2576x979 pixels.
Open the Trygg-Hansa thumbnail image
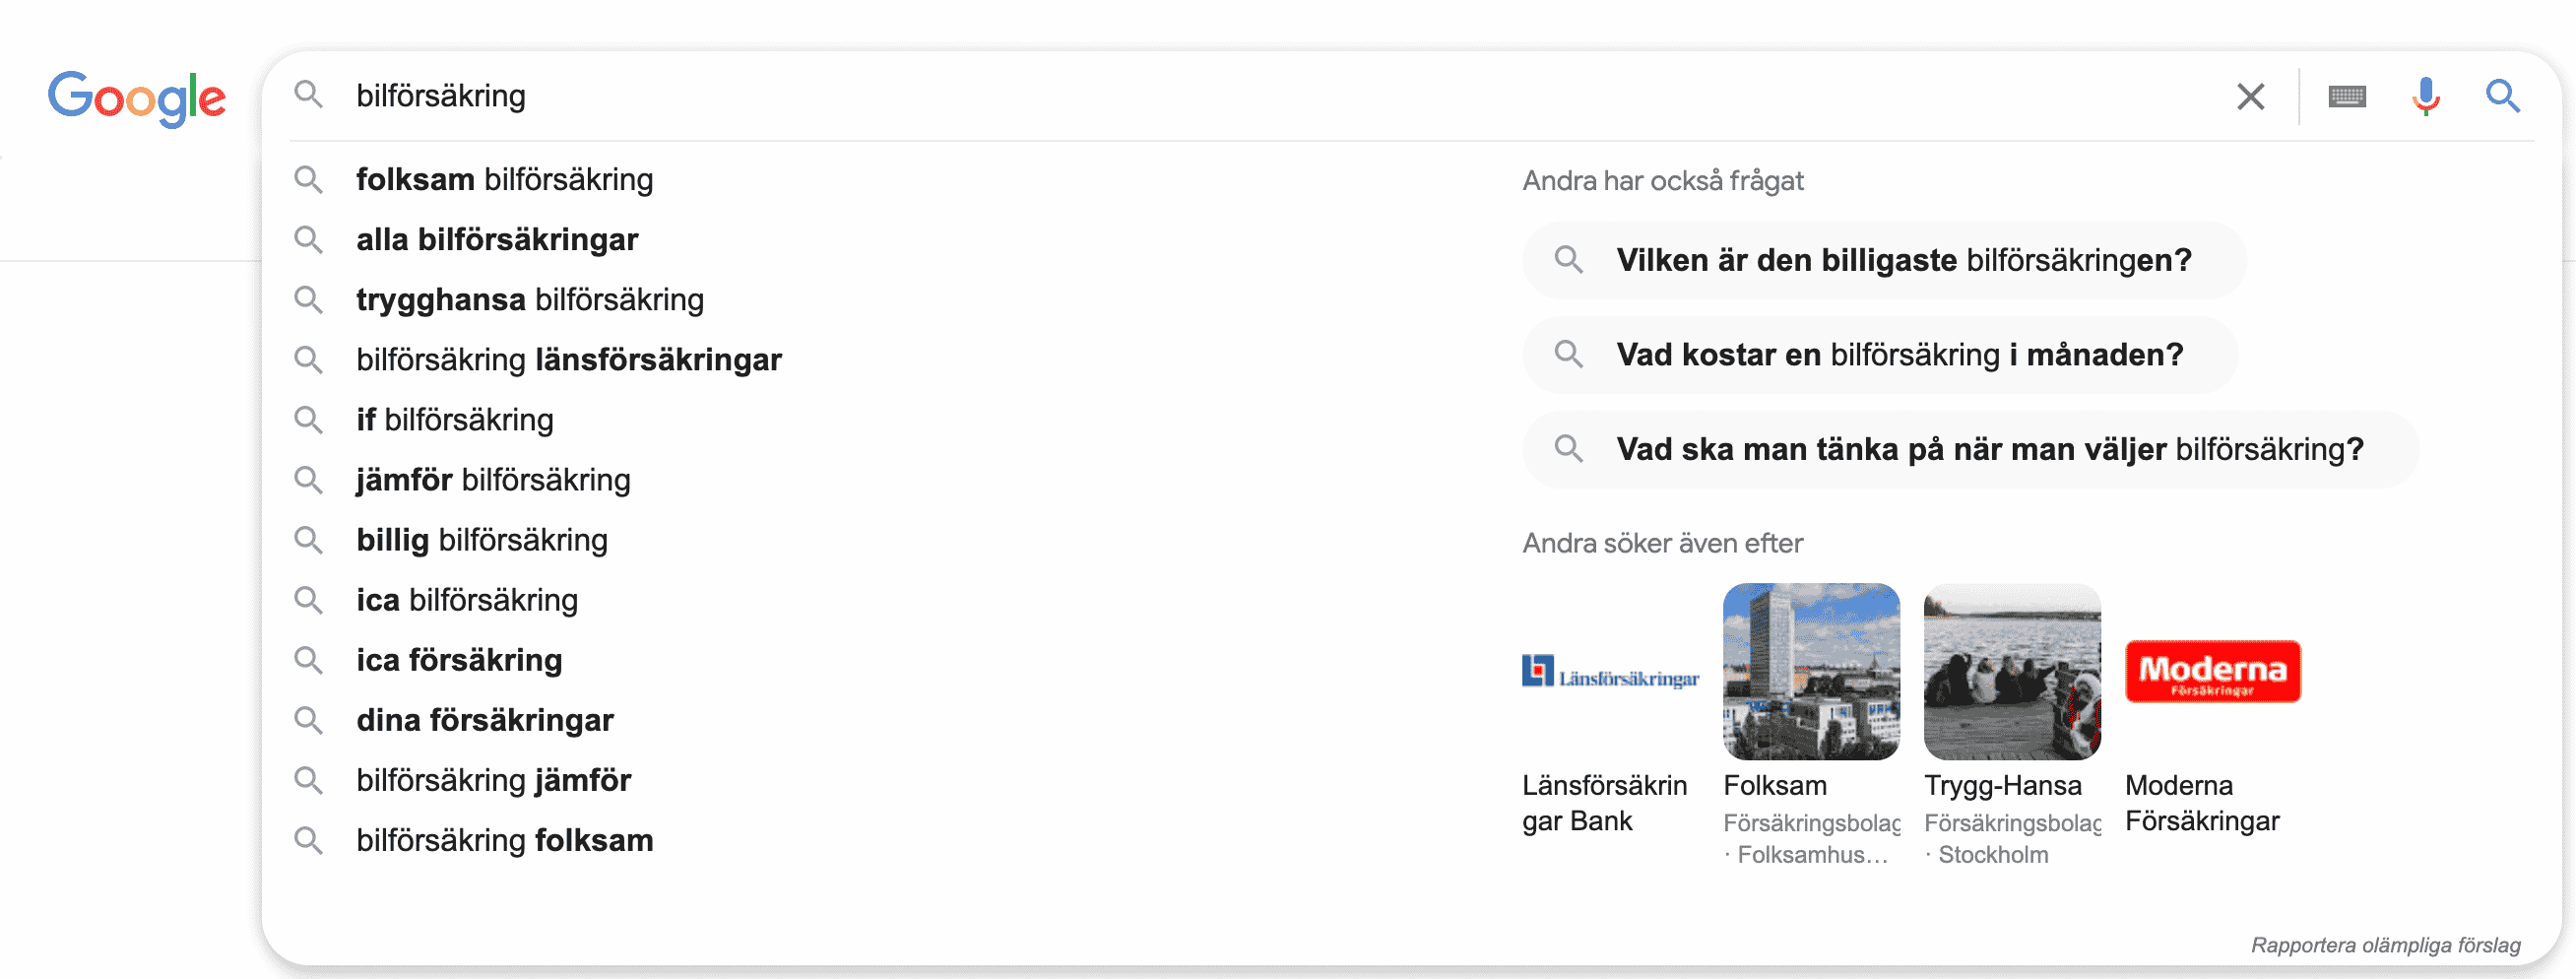[2012, 671]
